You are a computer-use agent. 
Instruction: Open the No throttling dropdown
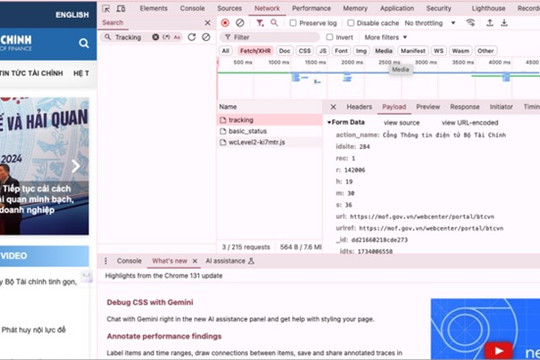[430, 23]
